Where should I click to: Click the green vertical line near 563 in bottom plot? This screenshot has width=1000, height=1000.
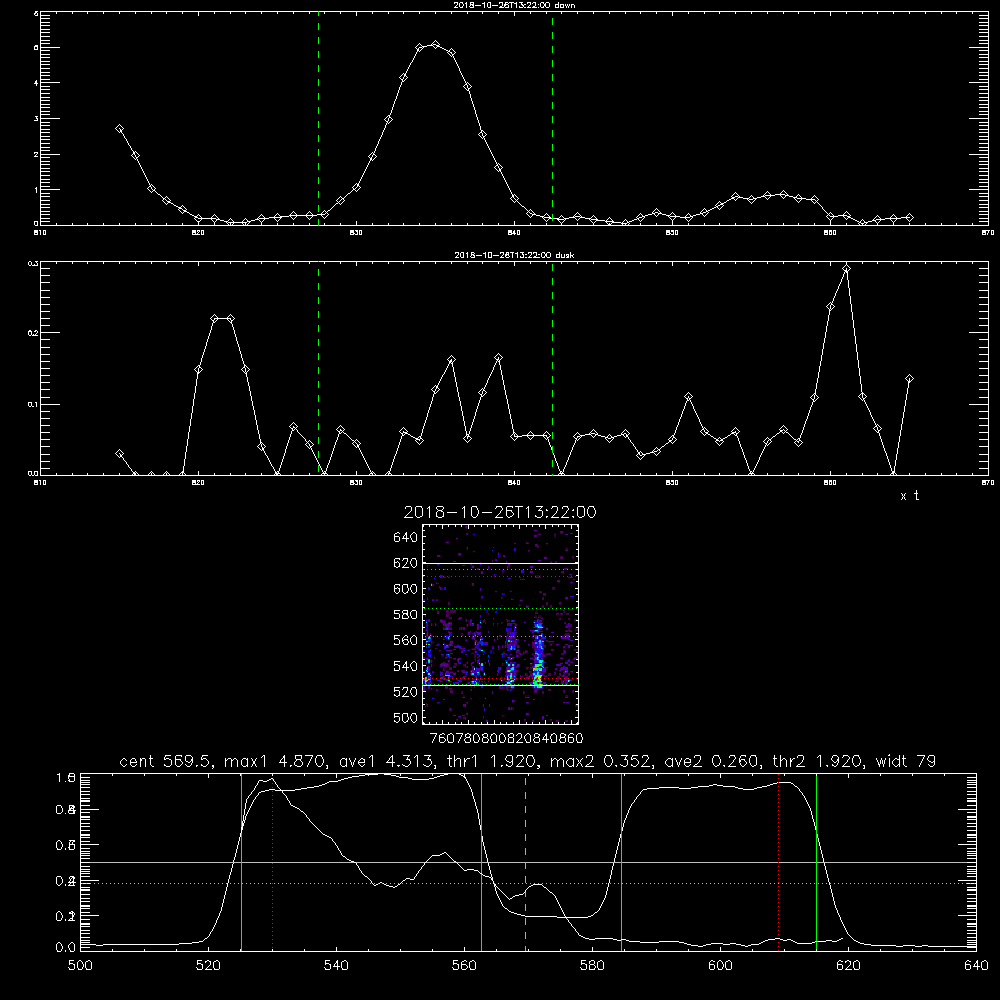coord(482,862)
